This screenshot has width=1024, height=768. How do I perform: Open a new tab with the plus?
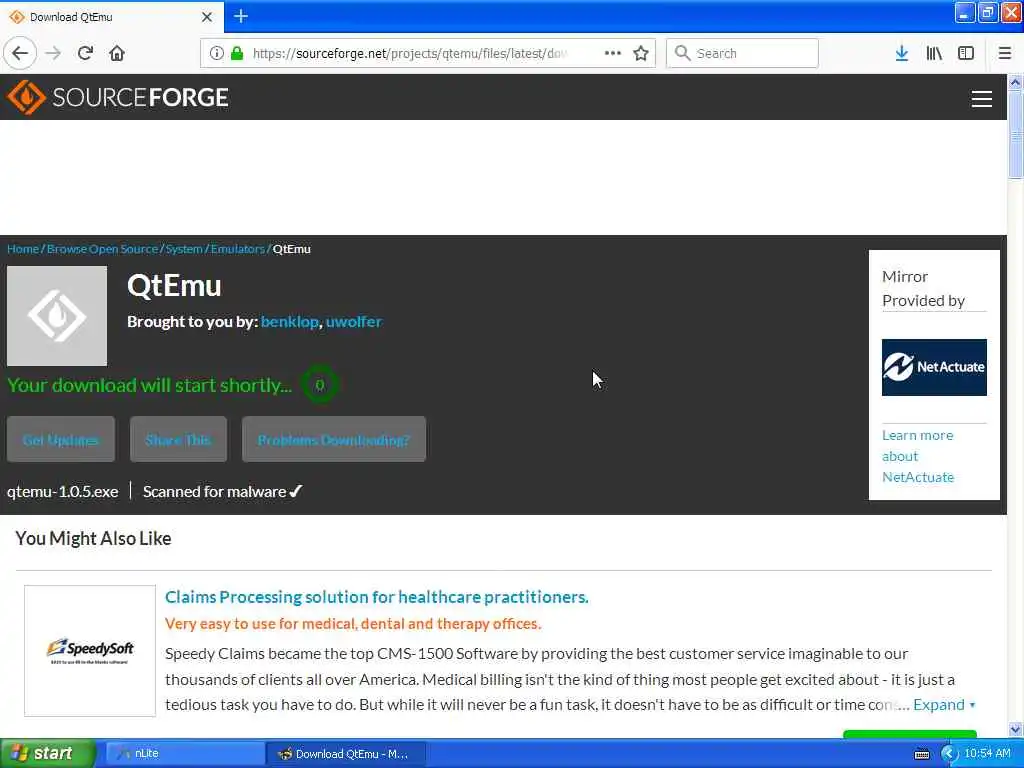241,16
